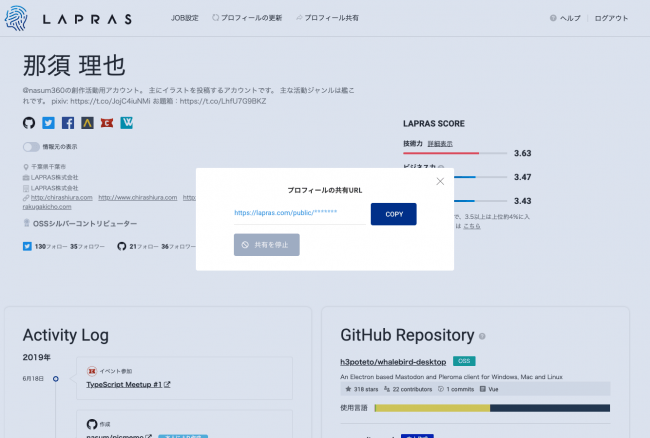
Task: Open the ヘルプ menu
Action: [x=565, y=18]
